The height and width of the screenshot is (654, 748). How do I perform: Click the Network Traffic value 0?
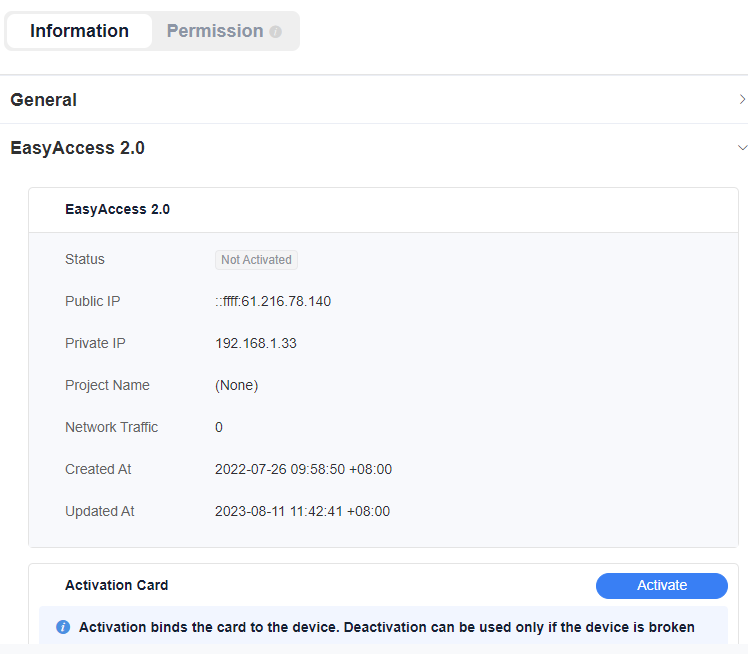pos(219,427)
